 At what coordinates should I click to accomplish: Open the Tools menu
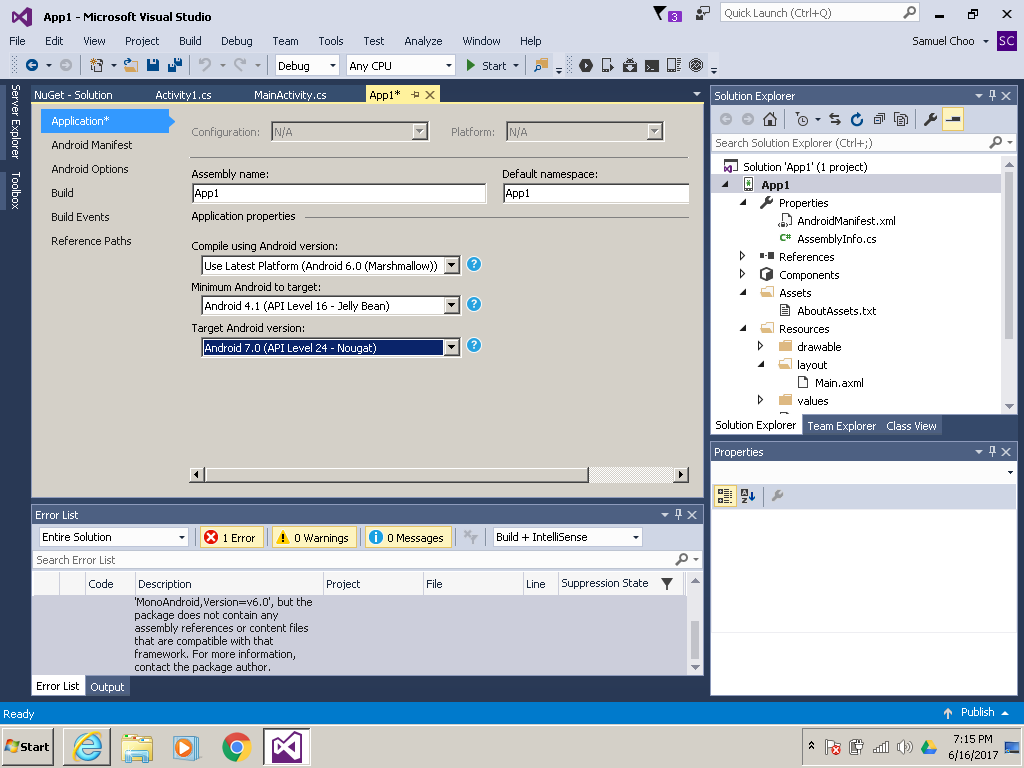click(x=330, y=40)
